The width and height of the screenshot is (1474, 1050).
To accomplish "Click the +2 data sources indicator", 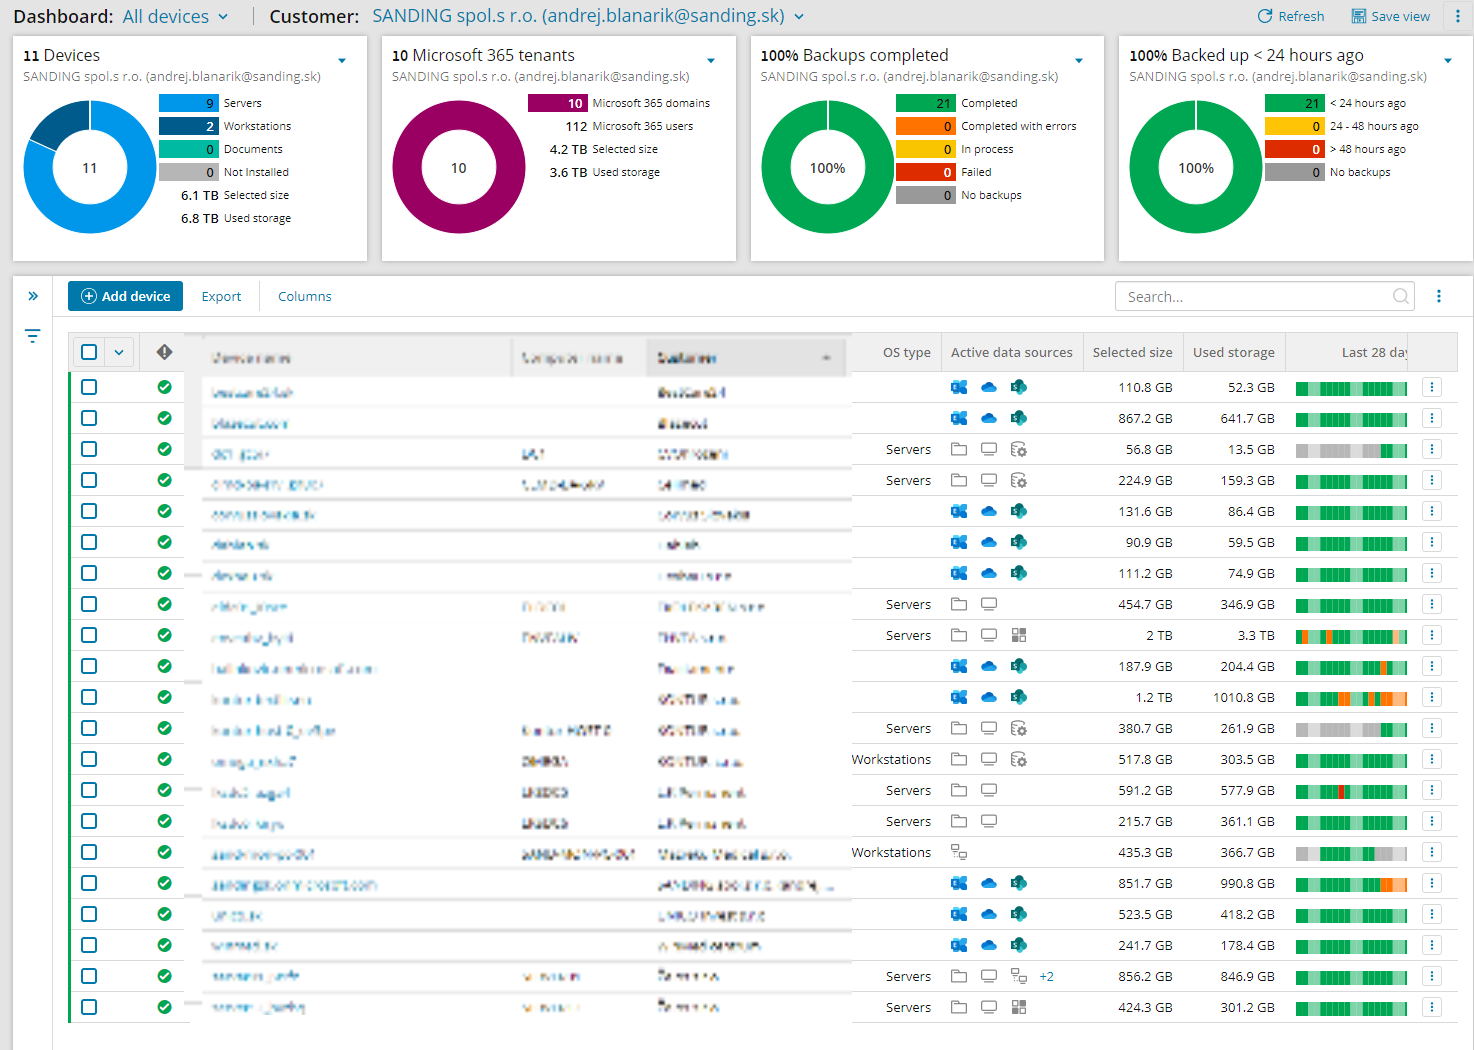I will (x=1046, y=977).
